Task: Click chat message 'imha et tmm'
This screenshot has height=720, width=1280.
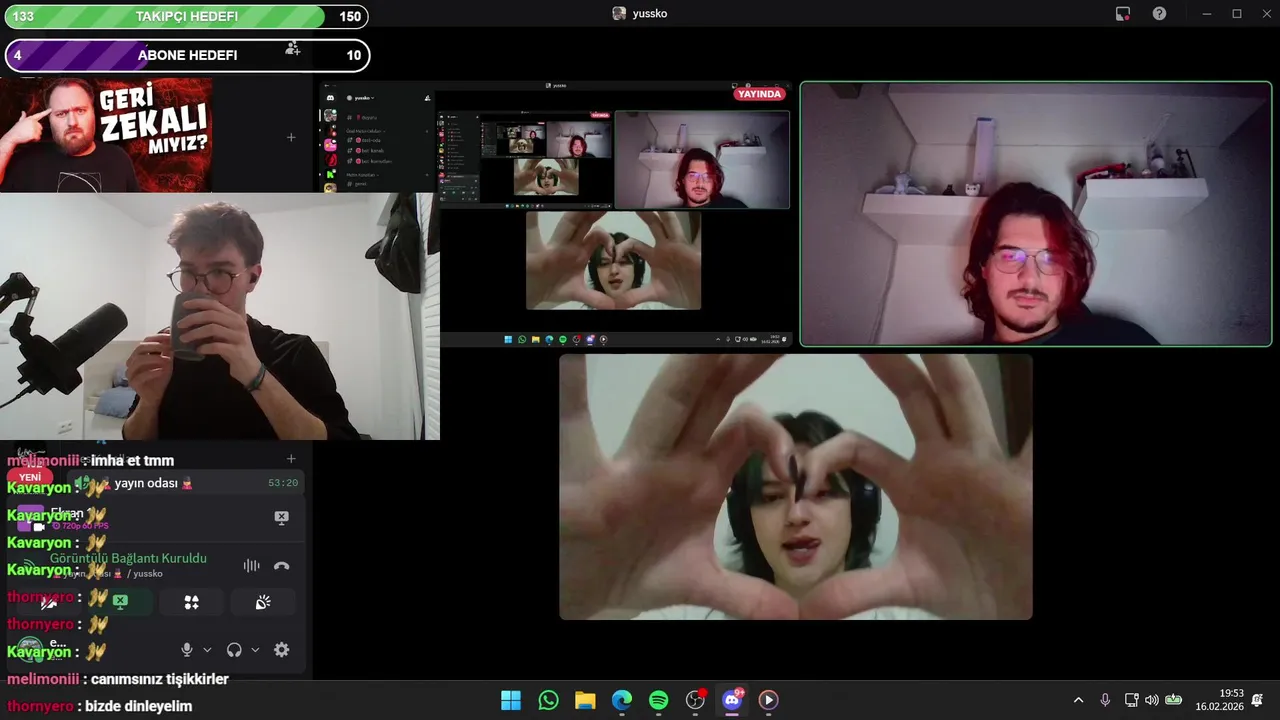Action: pos(132,460)
